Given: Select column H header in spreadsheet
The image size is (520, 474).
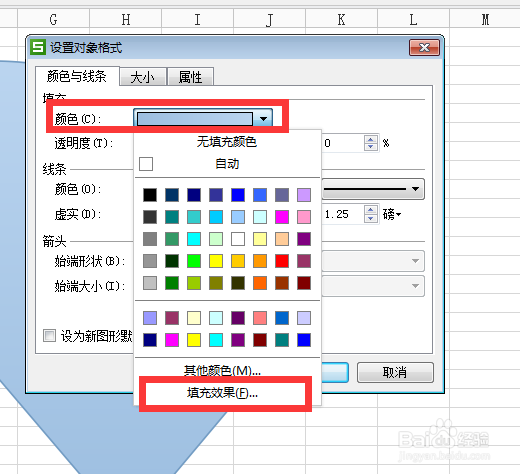Looking at the screenshot, I should [126, 19].
